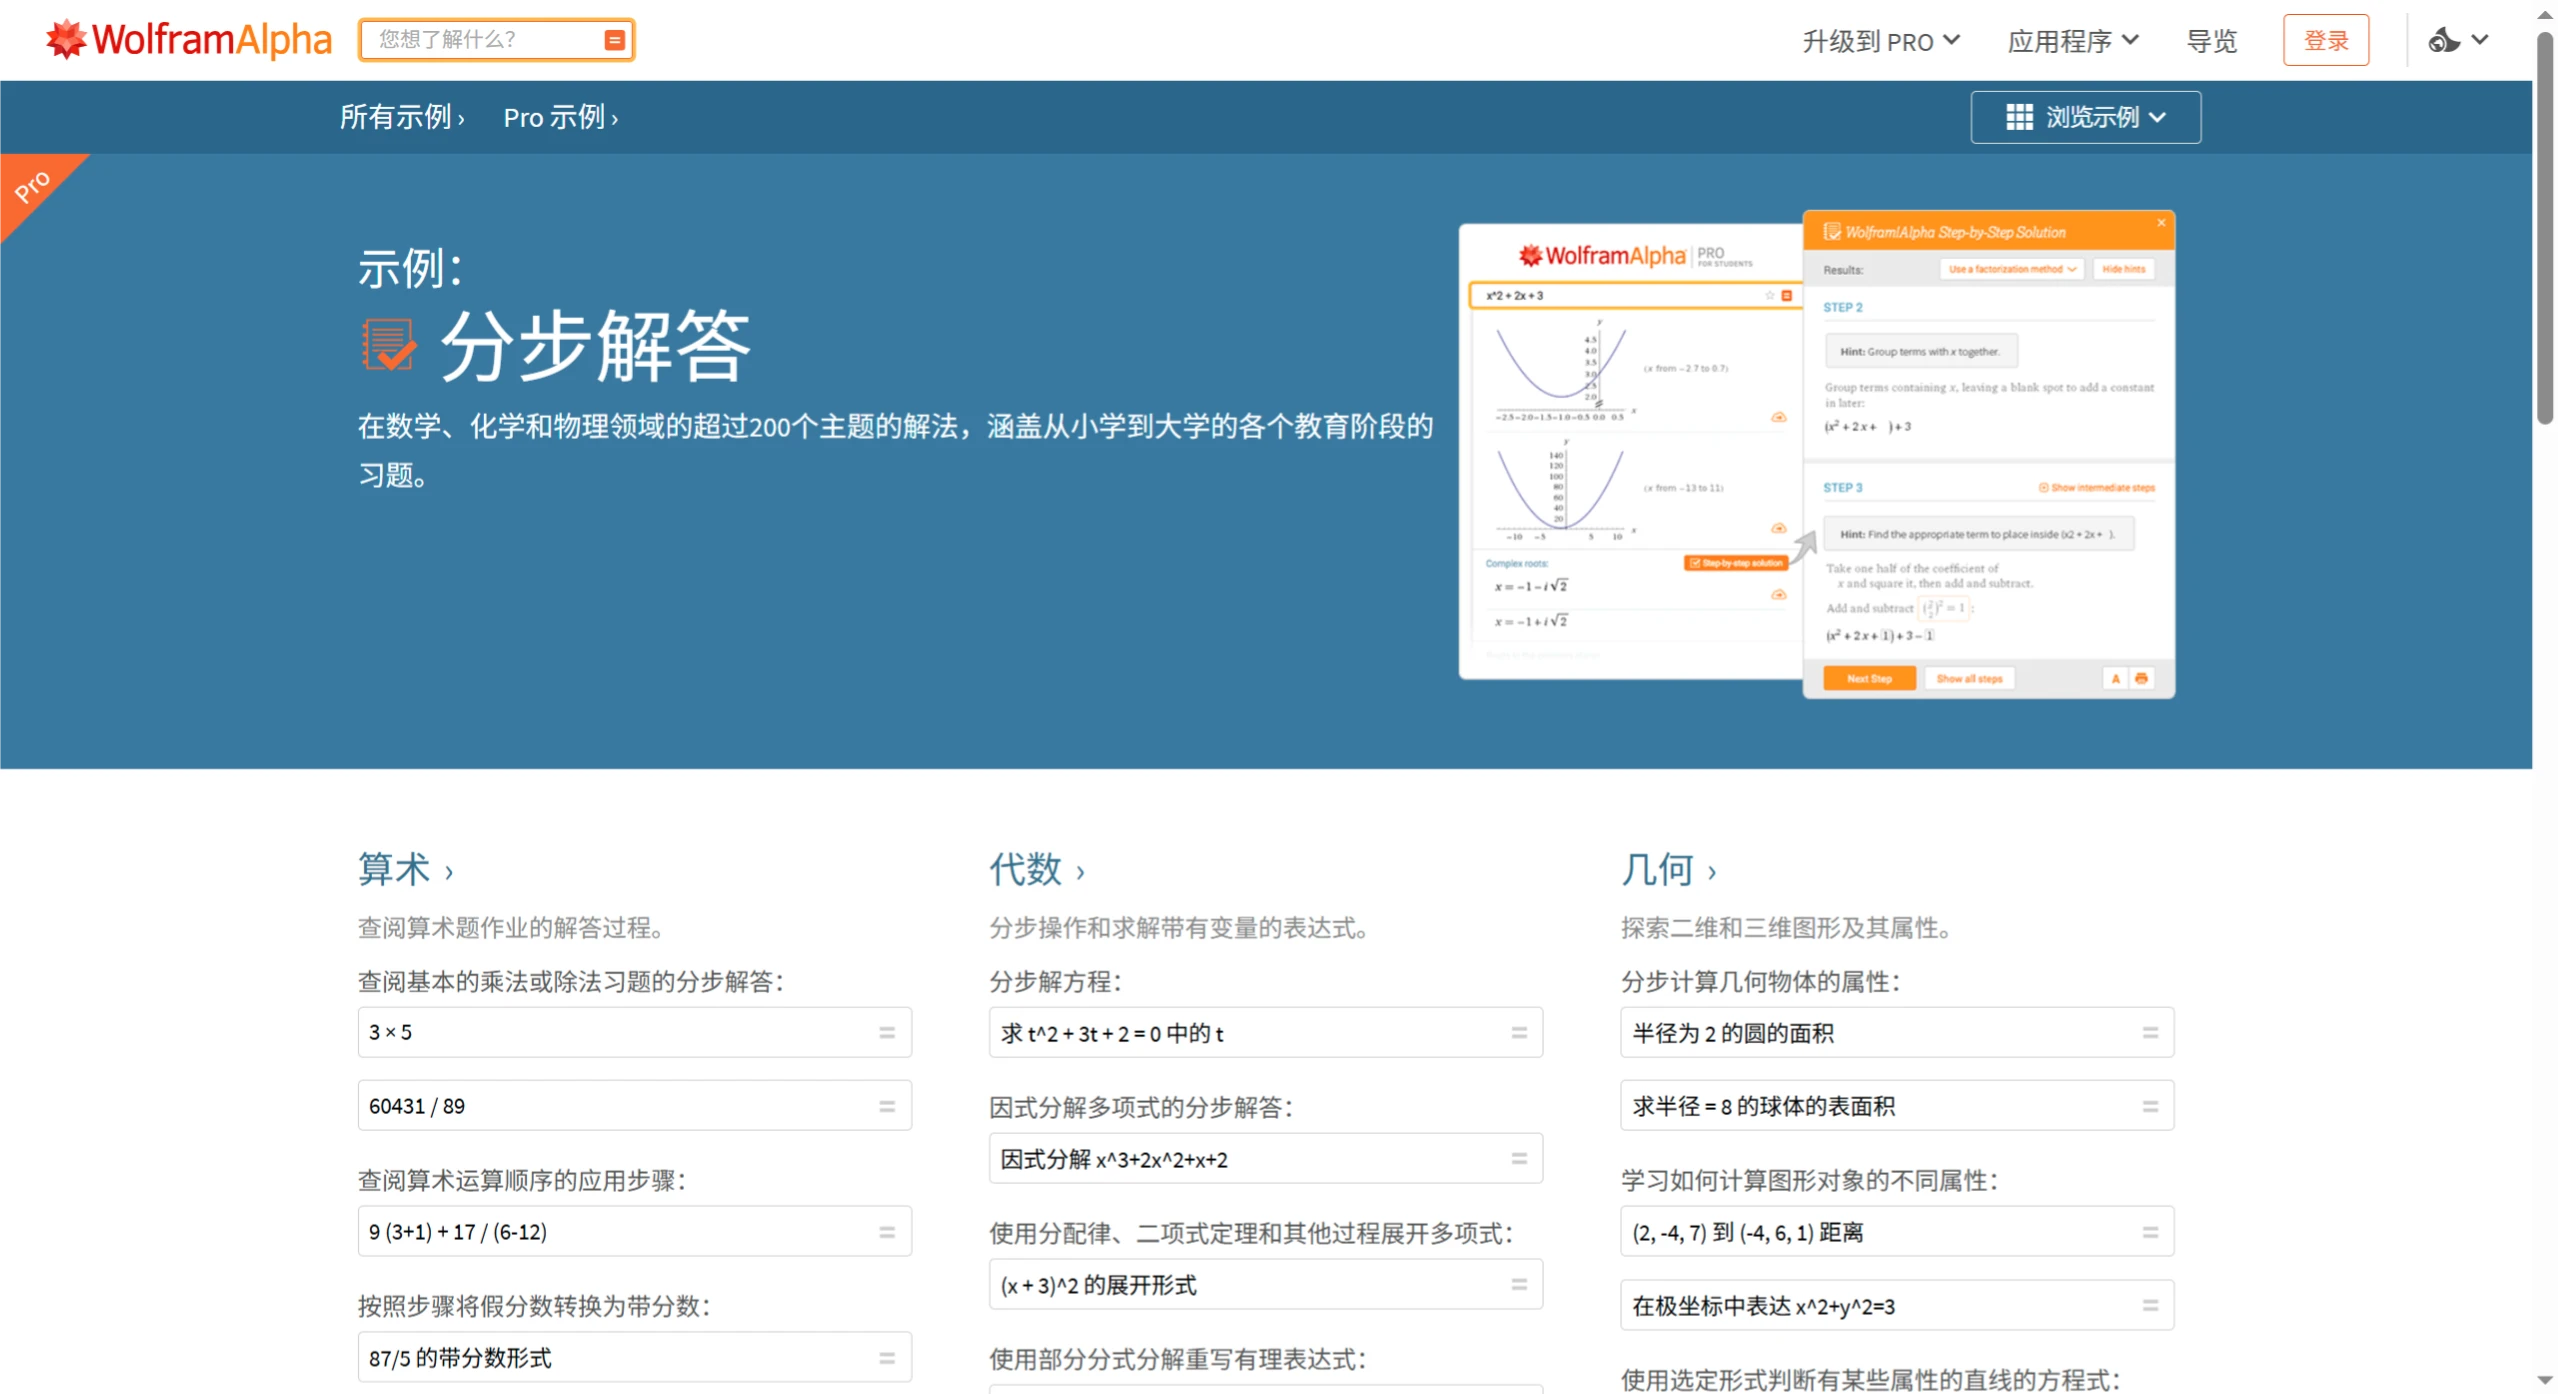Click the equals icon in the 因式分解 row
This screenshot has width=2558, height=1394.
point(1519,1158)
